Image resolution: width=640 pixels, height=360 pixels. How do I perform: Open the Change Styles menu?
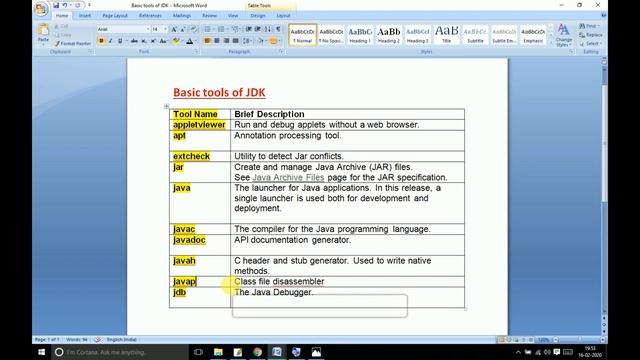coord(564,35)
